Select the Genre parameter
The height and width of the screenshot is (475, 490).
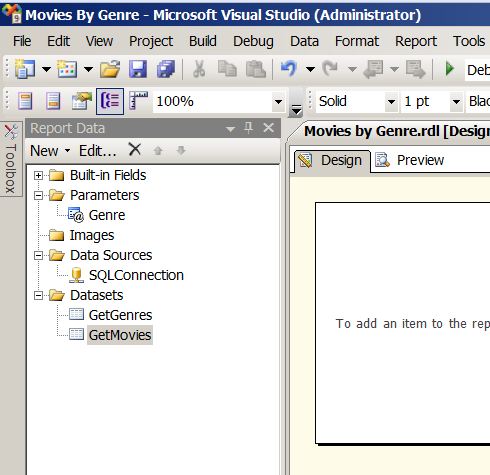click(107, 215)
